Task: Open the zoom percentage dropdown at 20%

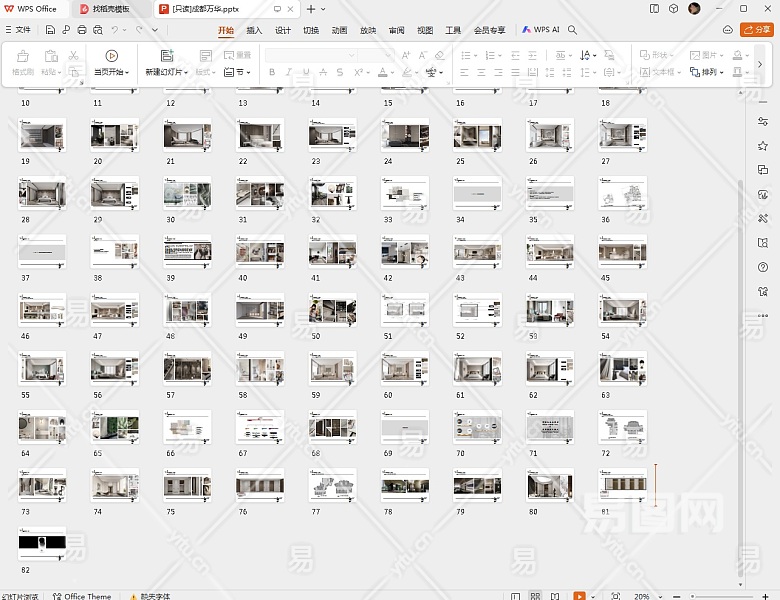Action: pyautogui.click(x=645, y=596)
